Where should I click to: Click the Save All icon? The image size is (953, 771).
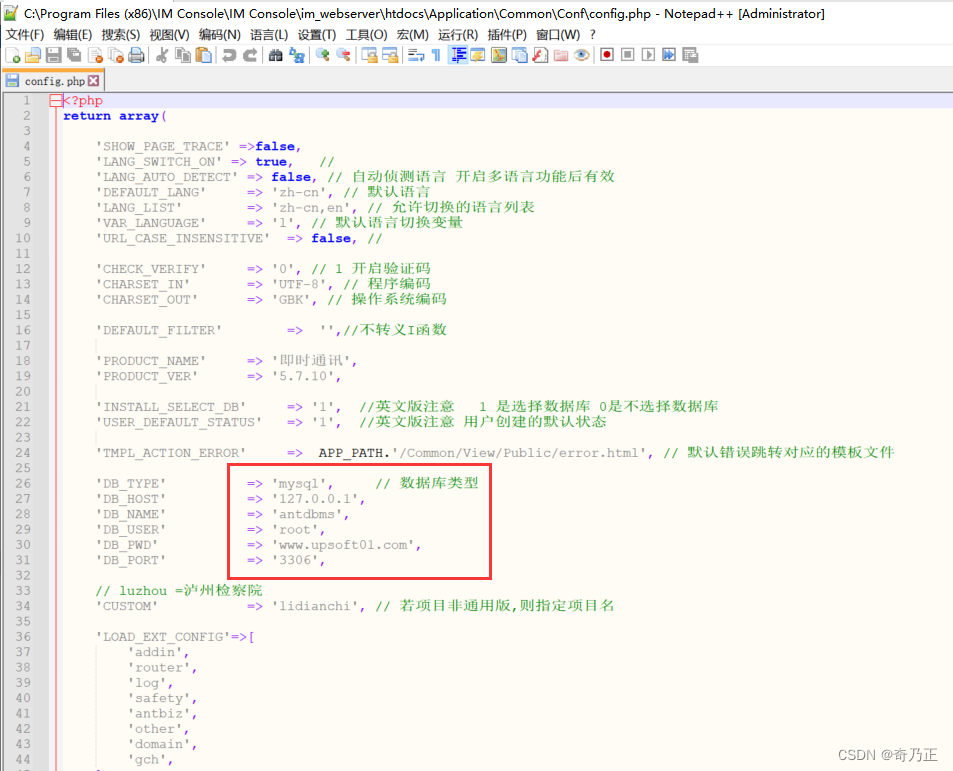click(74, 55)
